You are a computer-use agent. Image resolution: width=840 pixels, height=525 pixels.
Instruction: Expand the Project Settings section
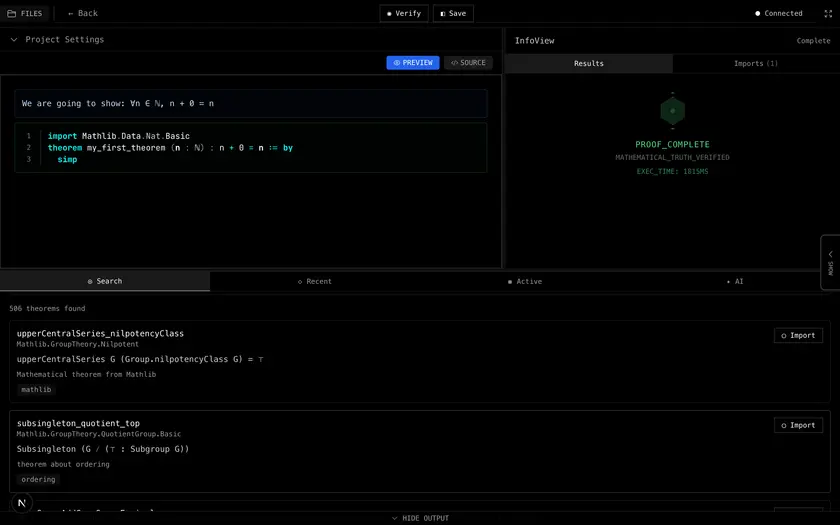57,39
